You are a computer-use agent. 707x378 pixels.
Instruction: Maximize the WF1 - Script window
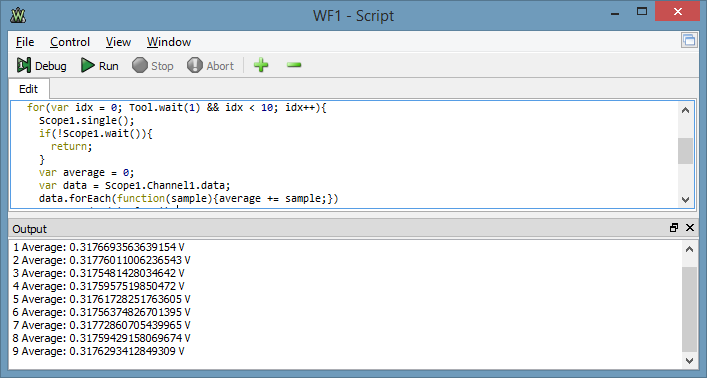pyautogui.click(x=642, y=12)
